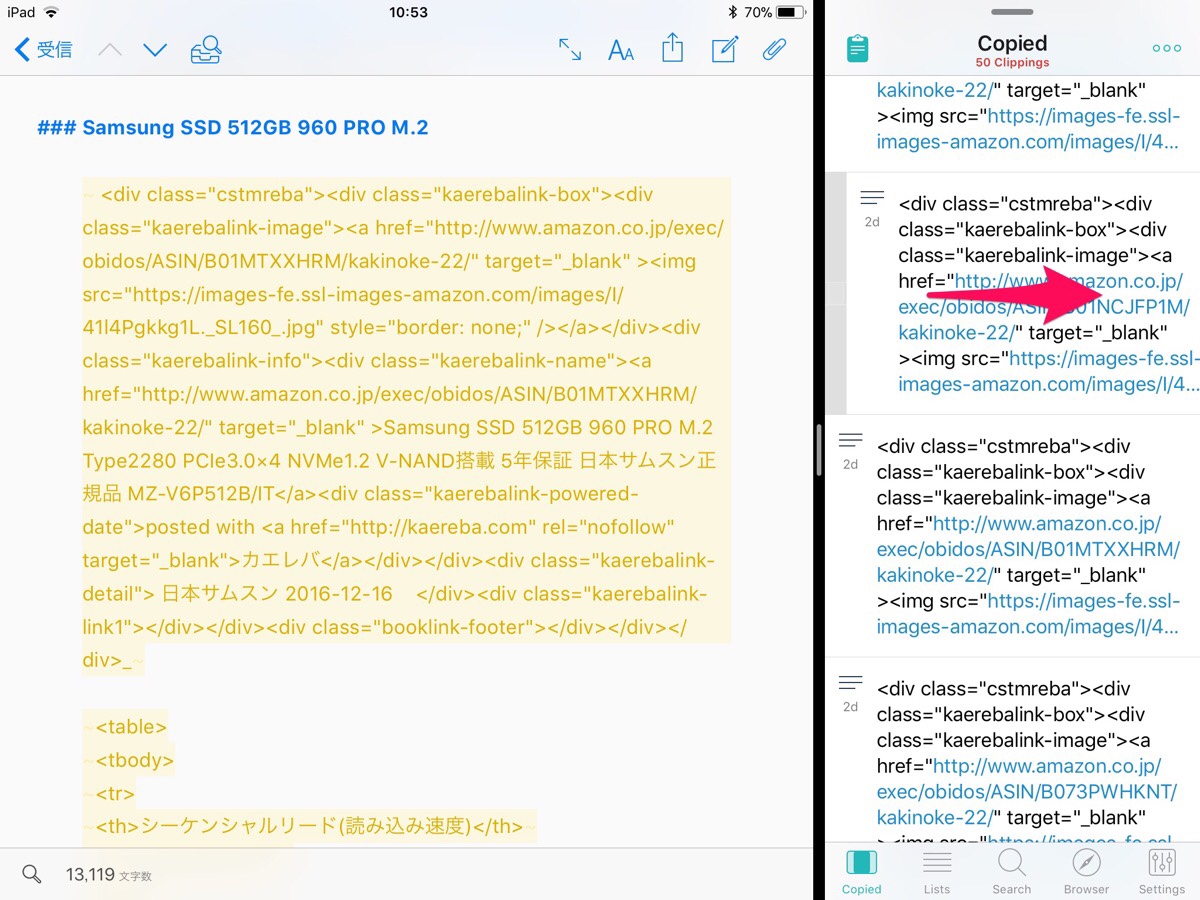Tap the "<tr>" line in the editor

[x=115, y=793]
